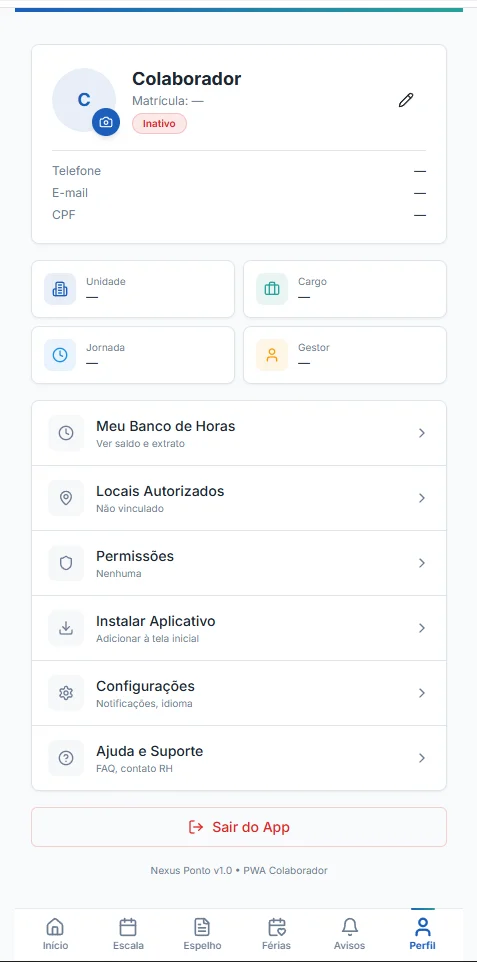Click the avatar circle with letter C

click(83, 100)
